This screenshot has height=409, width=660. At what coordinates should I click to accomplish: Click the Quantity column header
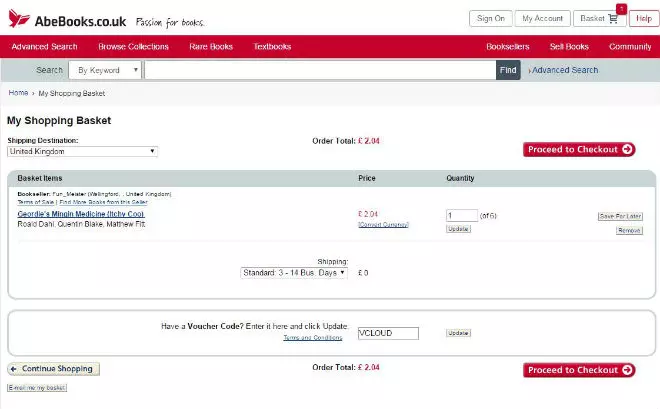(x=460, y=178)
